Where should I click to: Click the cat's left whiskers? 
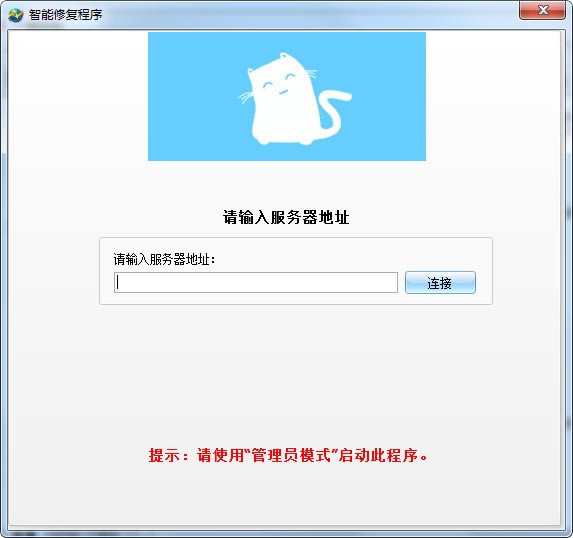246,97
